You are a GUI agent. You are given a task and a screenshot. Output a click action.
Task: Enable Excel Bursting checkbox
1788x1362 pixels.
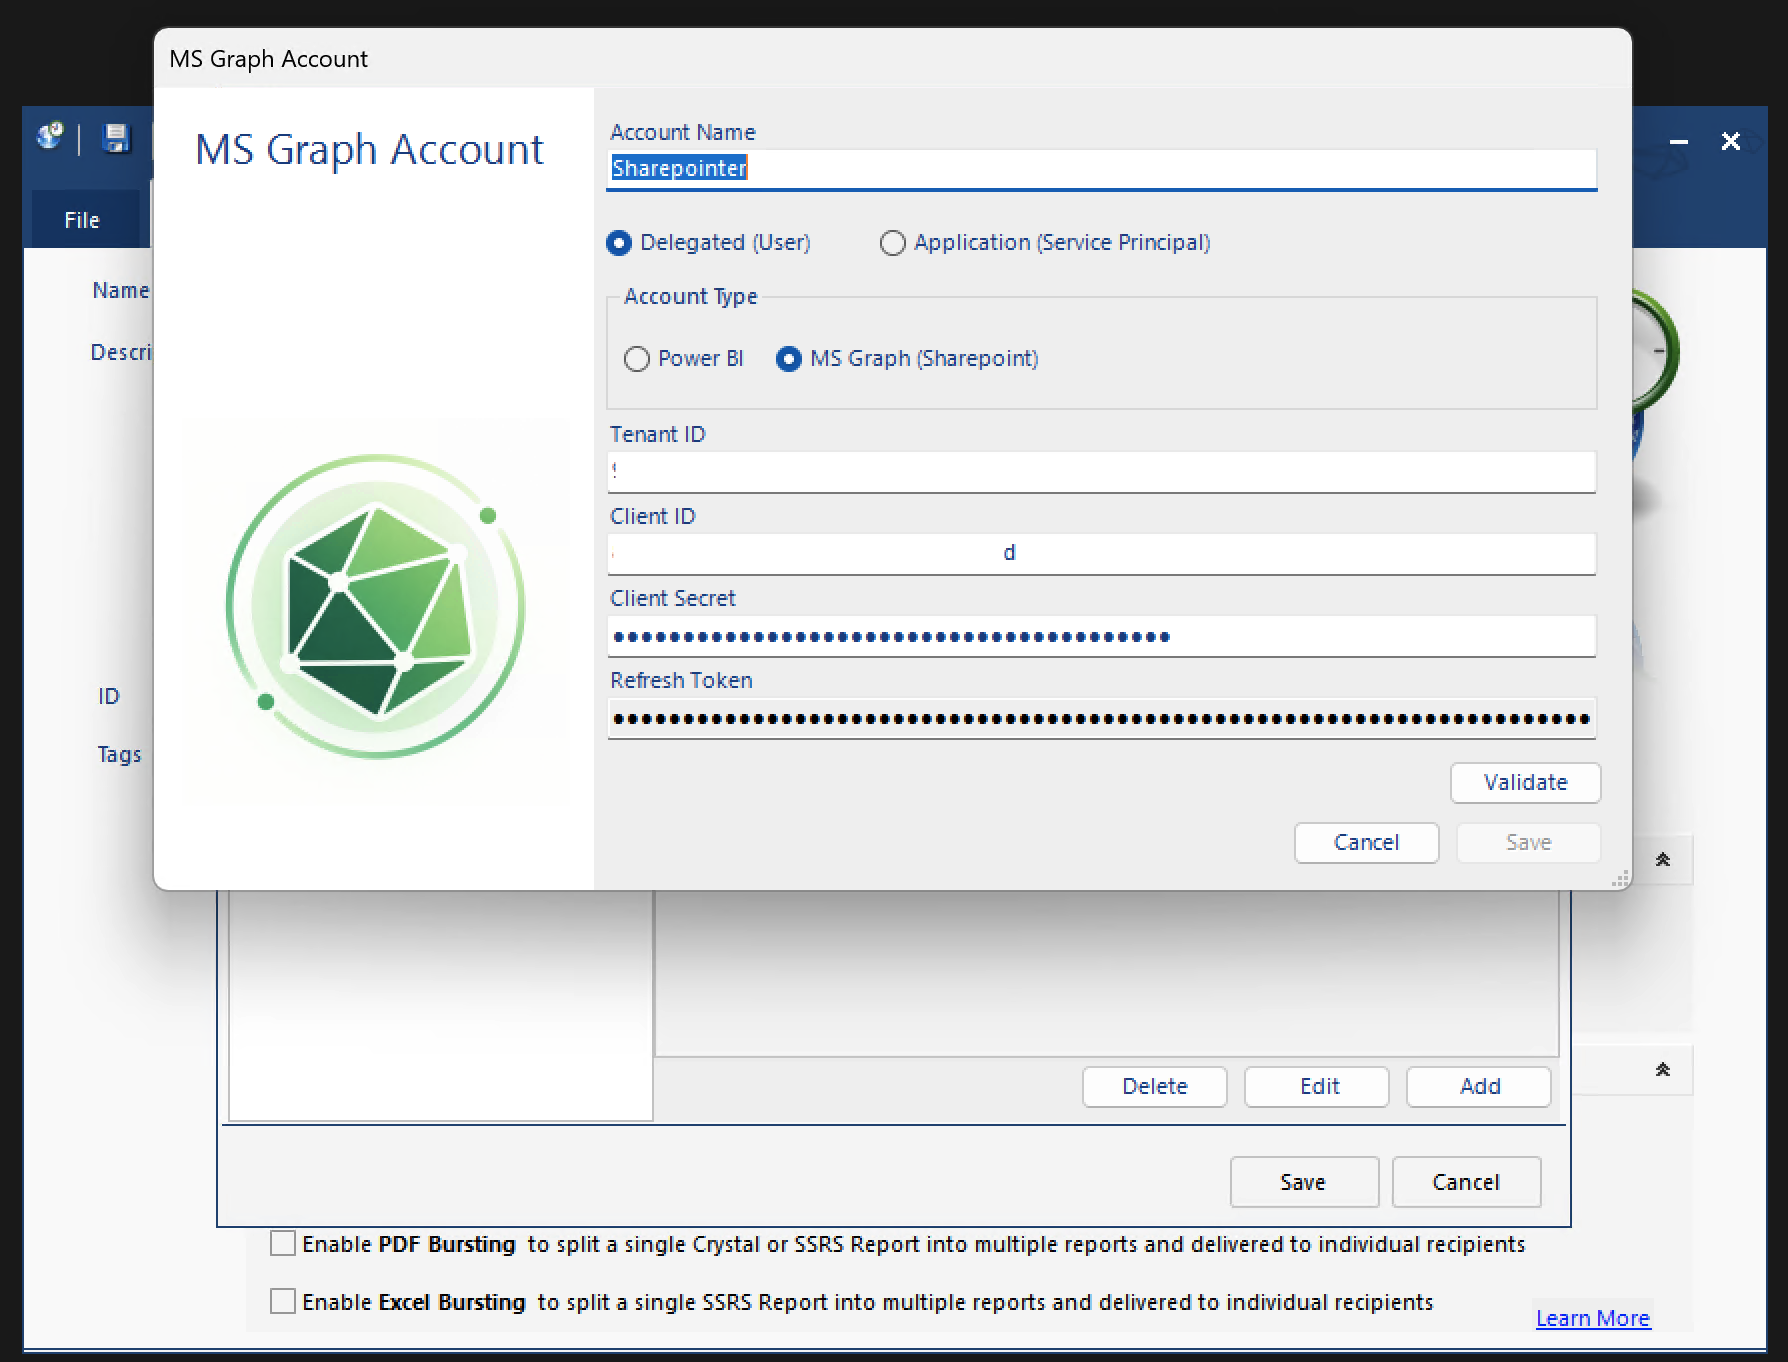[x=283, y=1301]
